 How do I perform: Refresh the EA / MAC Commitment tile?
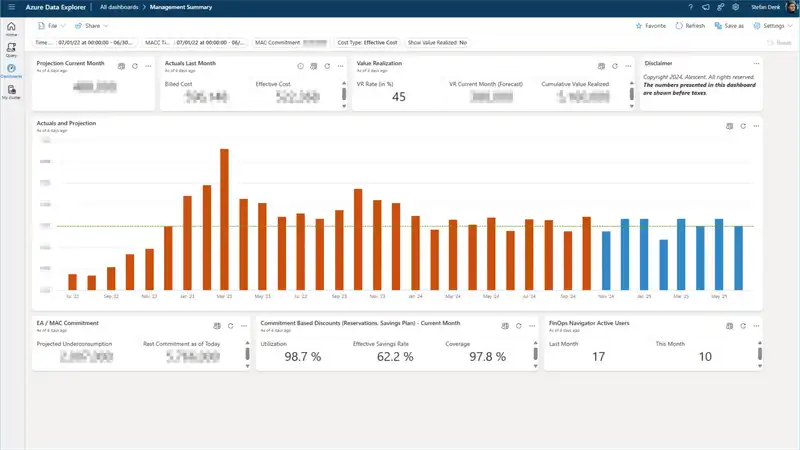point(230,325)
